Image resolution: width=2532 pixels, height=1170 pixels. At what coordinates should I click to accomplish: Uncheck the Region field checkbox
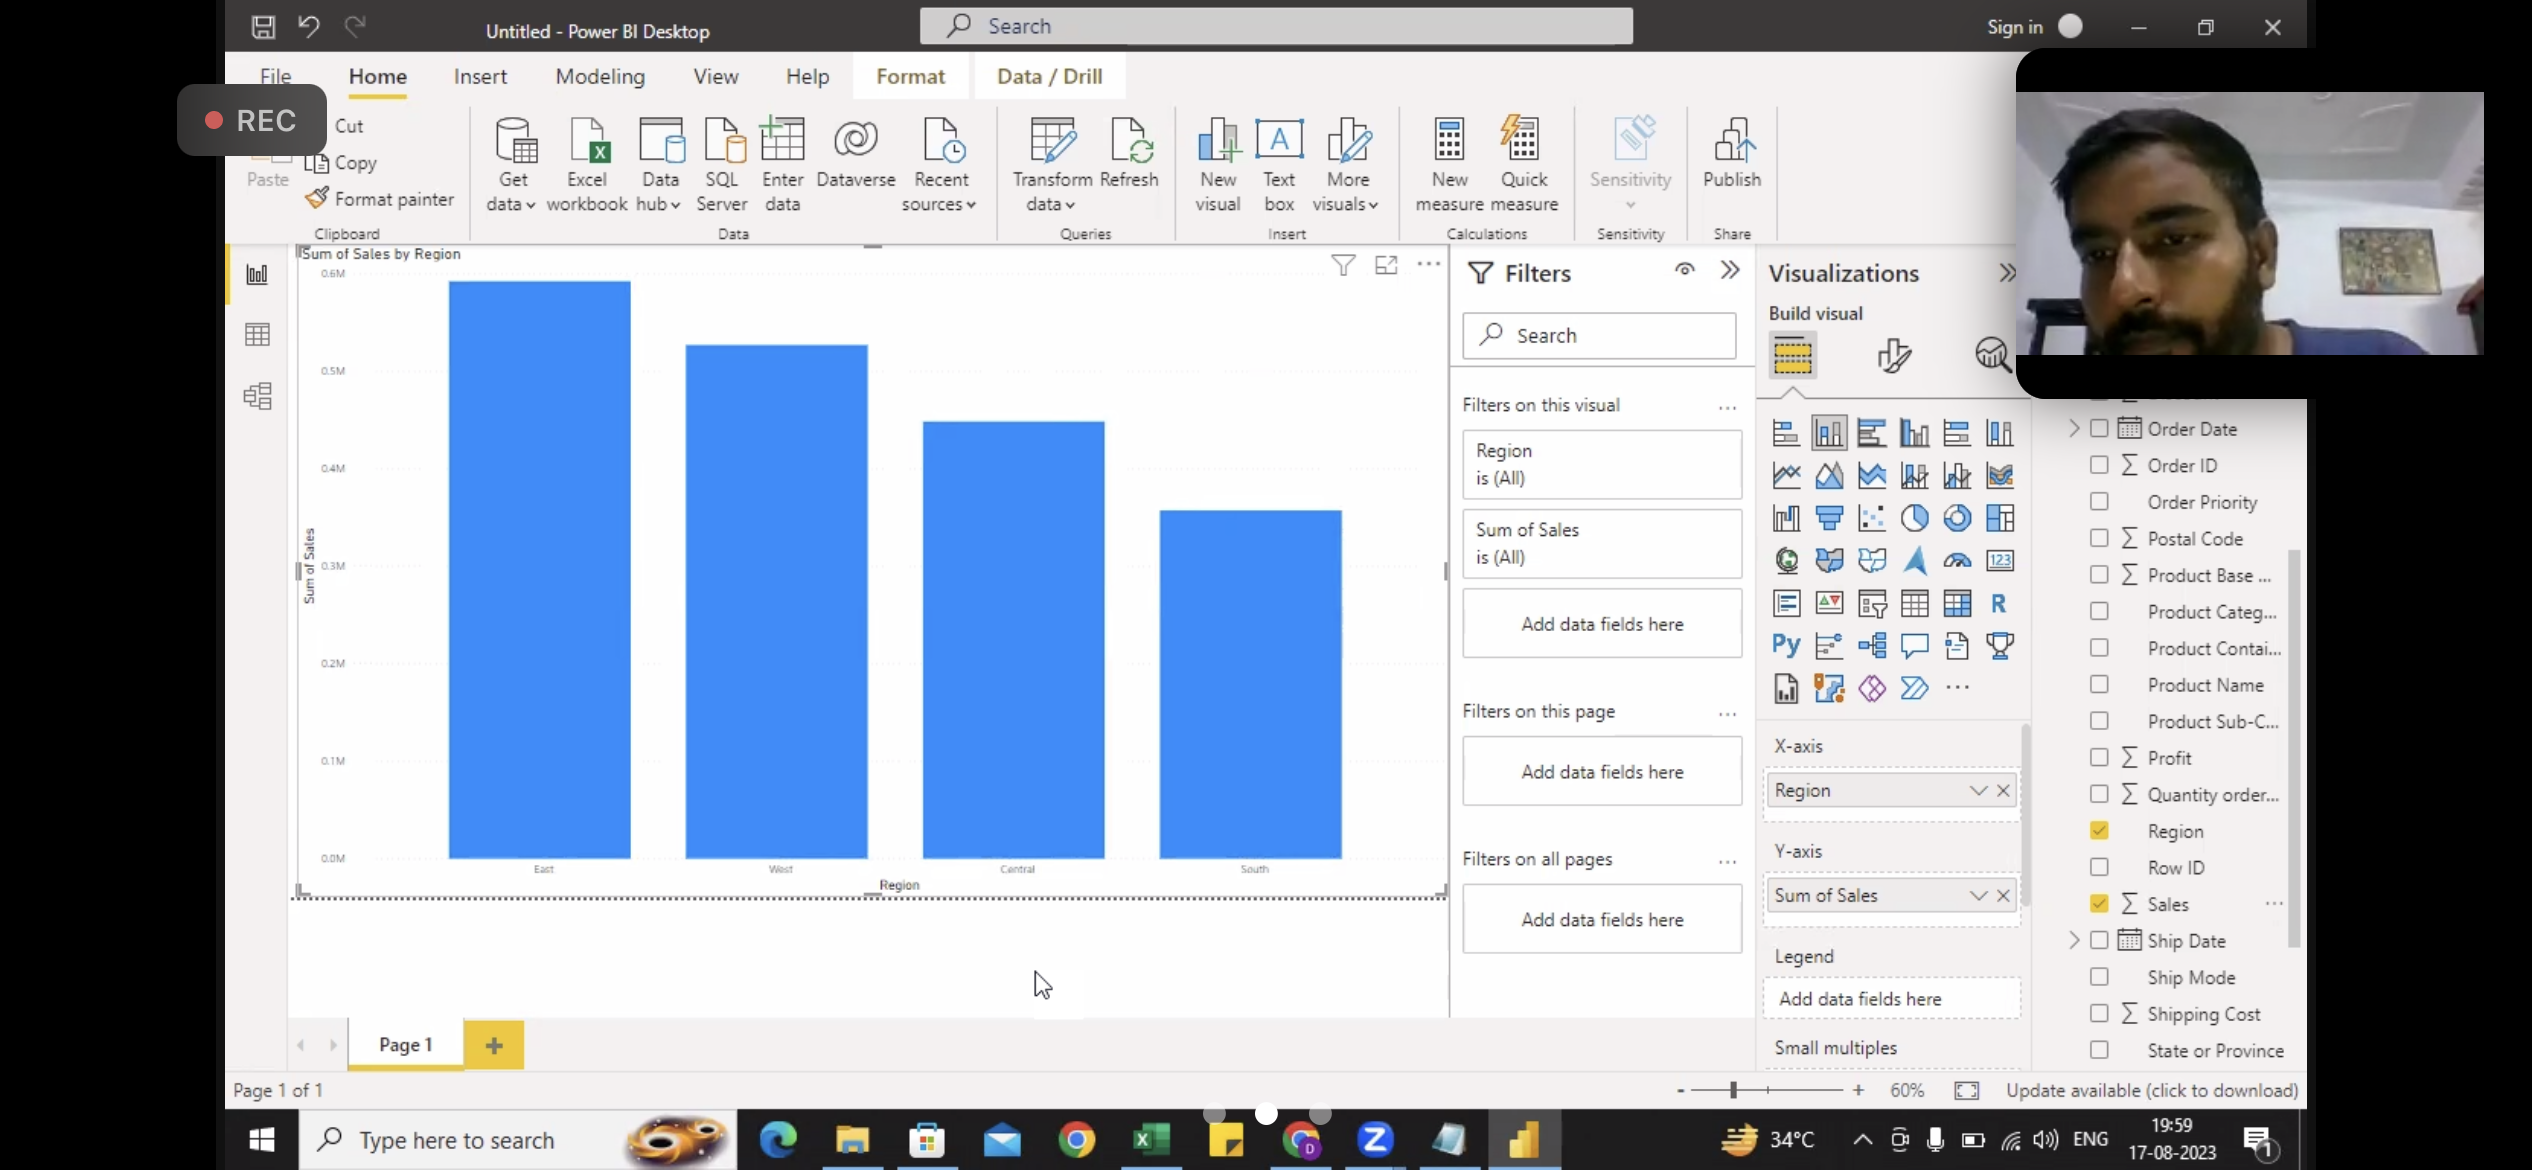[2099, 831]
